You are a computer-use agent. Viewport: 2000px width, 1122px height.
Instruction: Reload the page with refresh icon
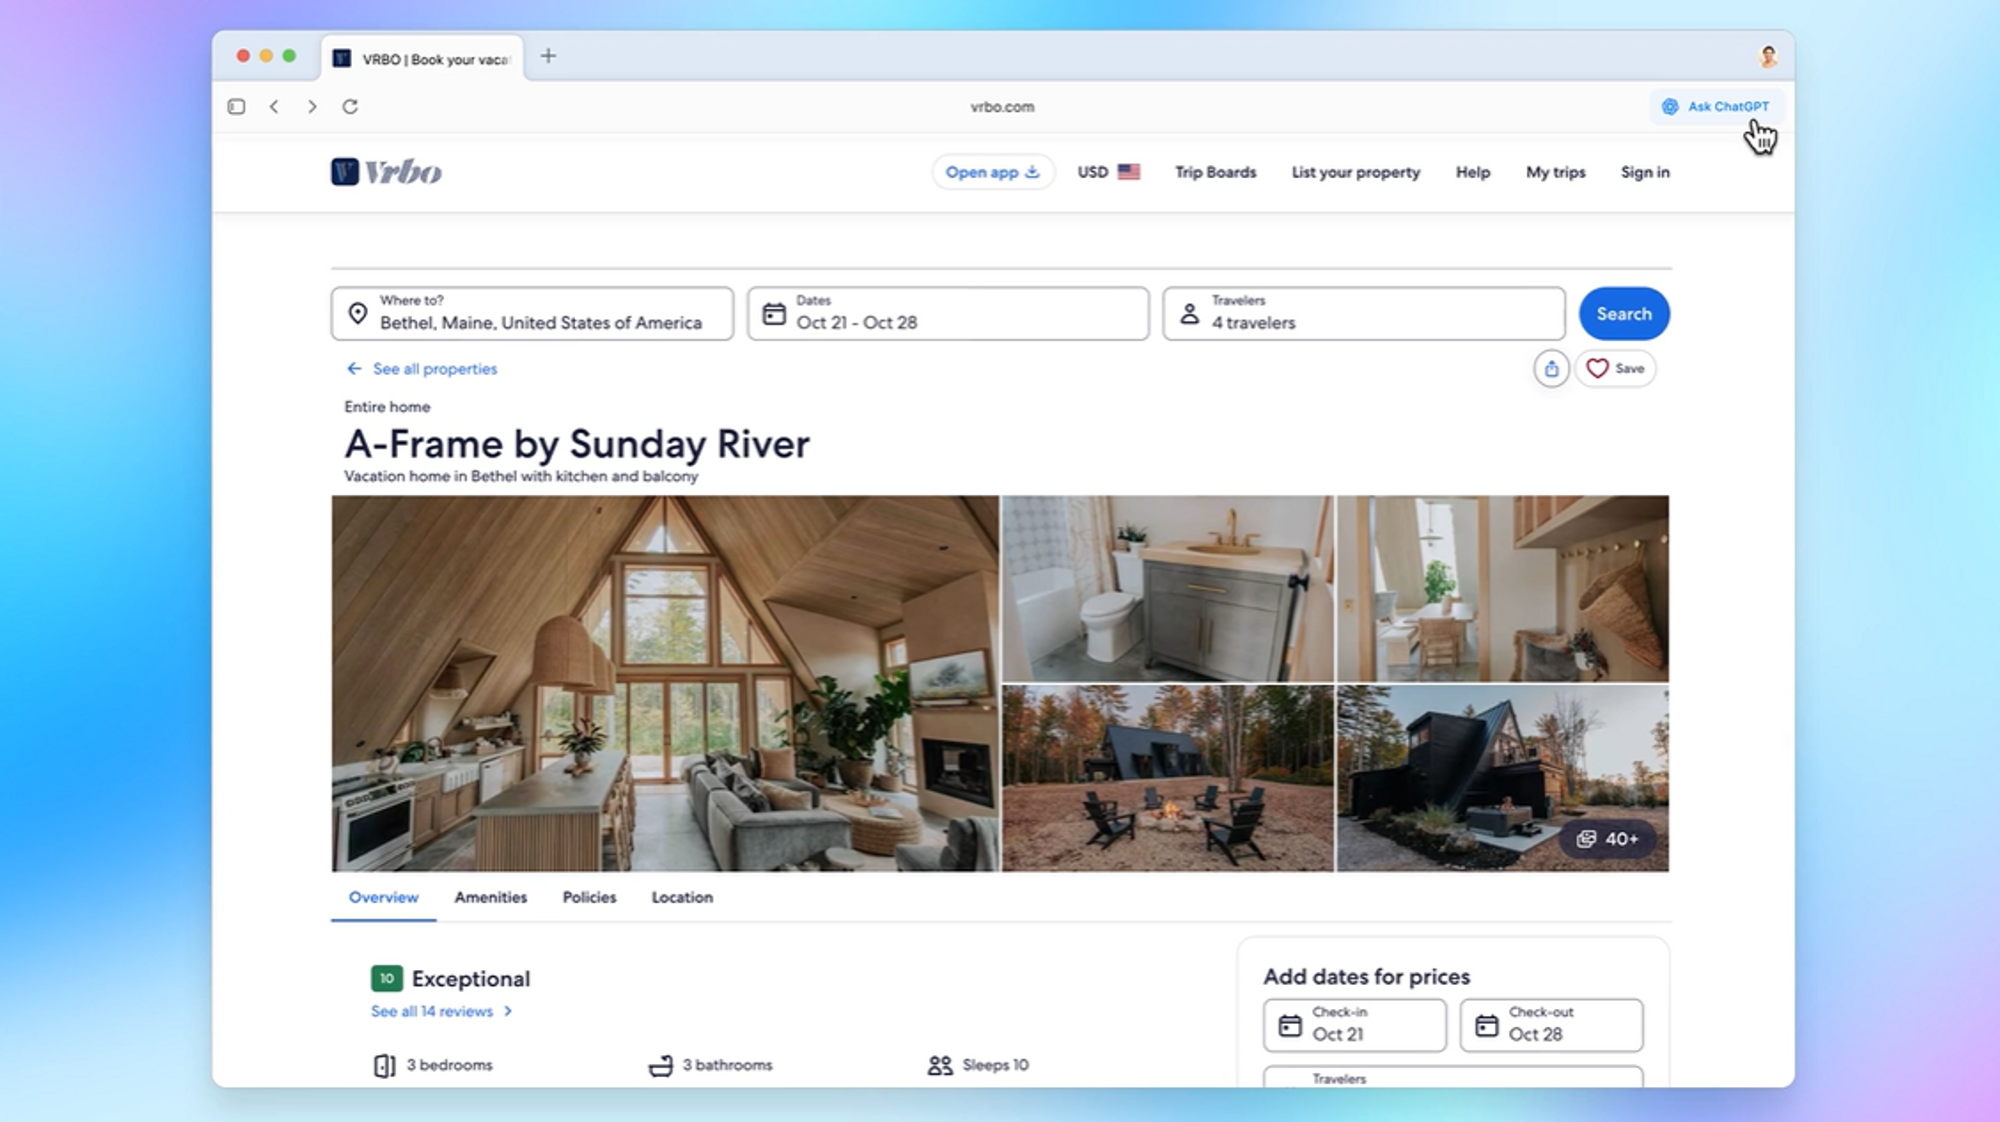(x=350, y=107)
